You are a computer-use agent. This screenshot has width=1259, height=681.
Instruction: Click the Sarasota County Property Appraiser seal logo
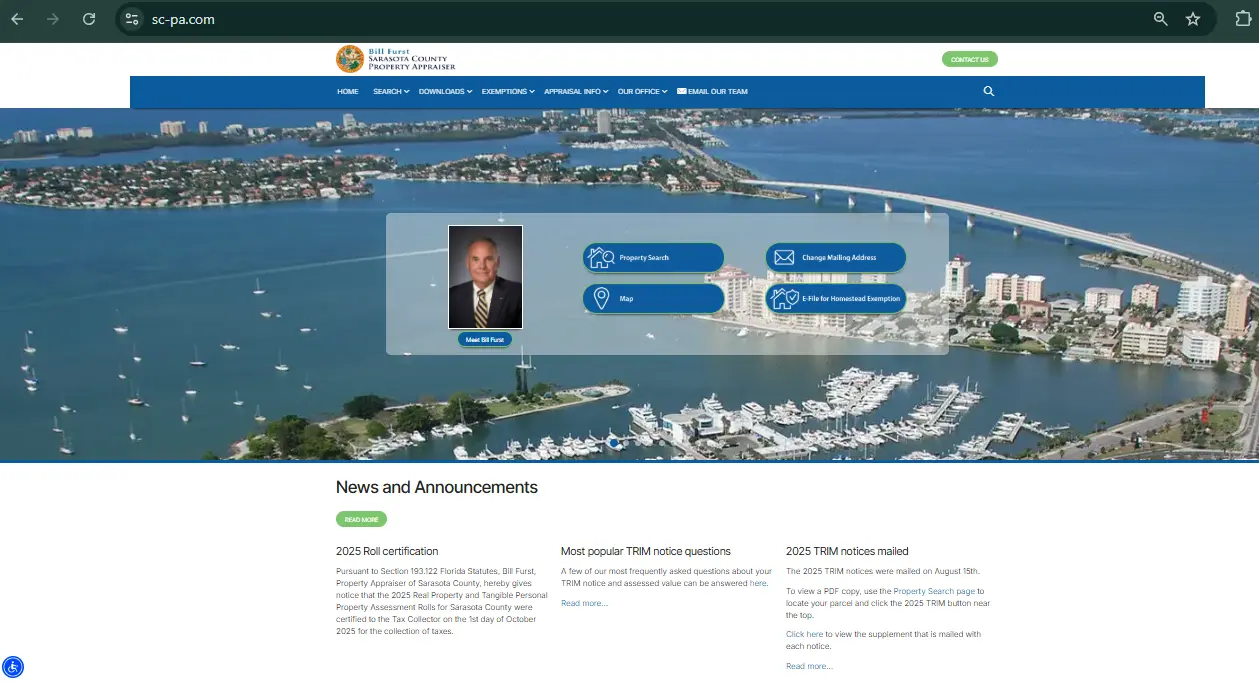pyautogui.click(x=349, y=59)
